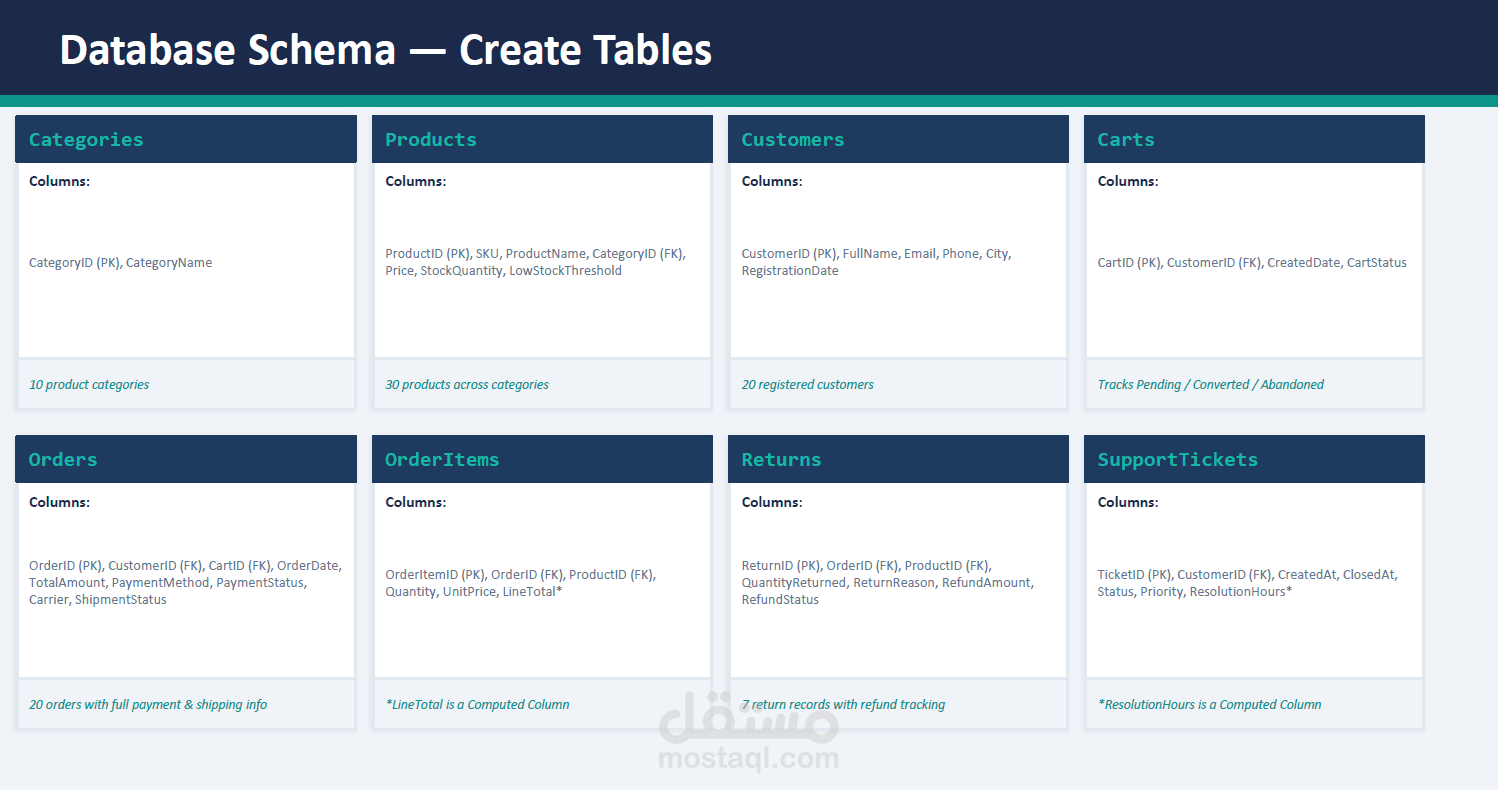Screen dimensions: 1498x790
Task: Click the note 30 products across categories
Action: [x=467, y=384]
